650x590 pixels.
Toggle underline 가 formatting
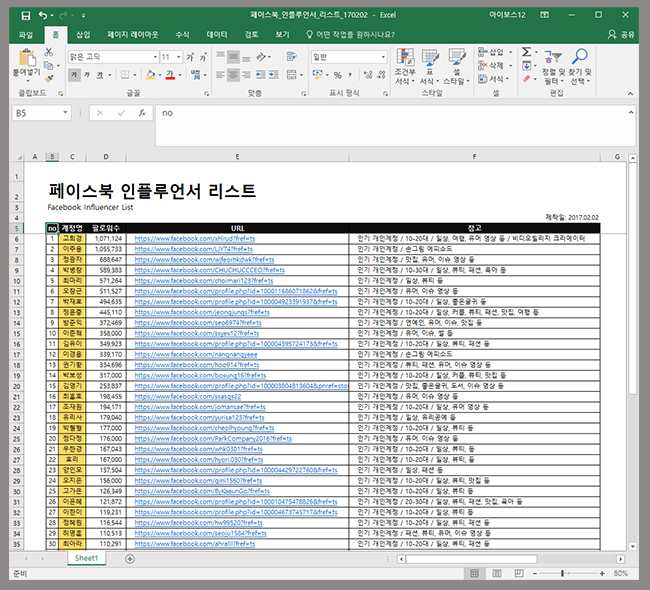coord(100,75)
